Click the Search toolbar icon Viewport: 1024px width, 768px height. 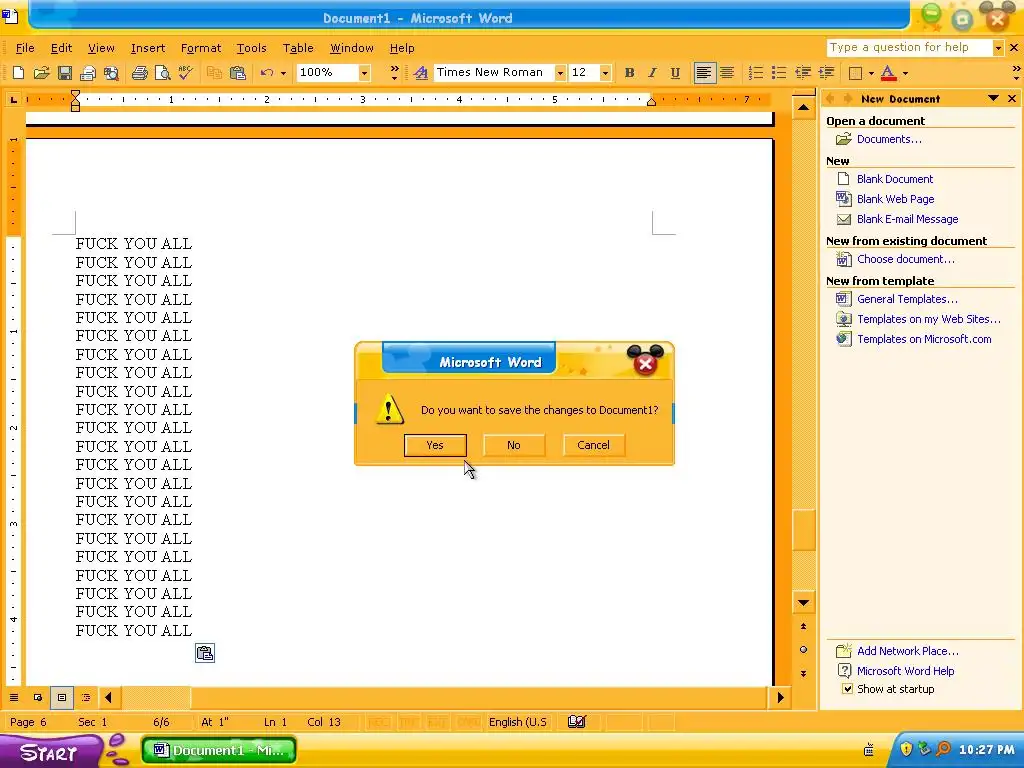pos(112,72)
